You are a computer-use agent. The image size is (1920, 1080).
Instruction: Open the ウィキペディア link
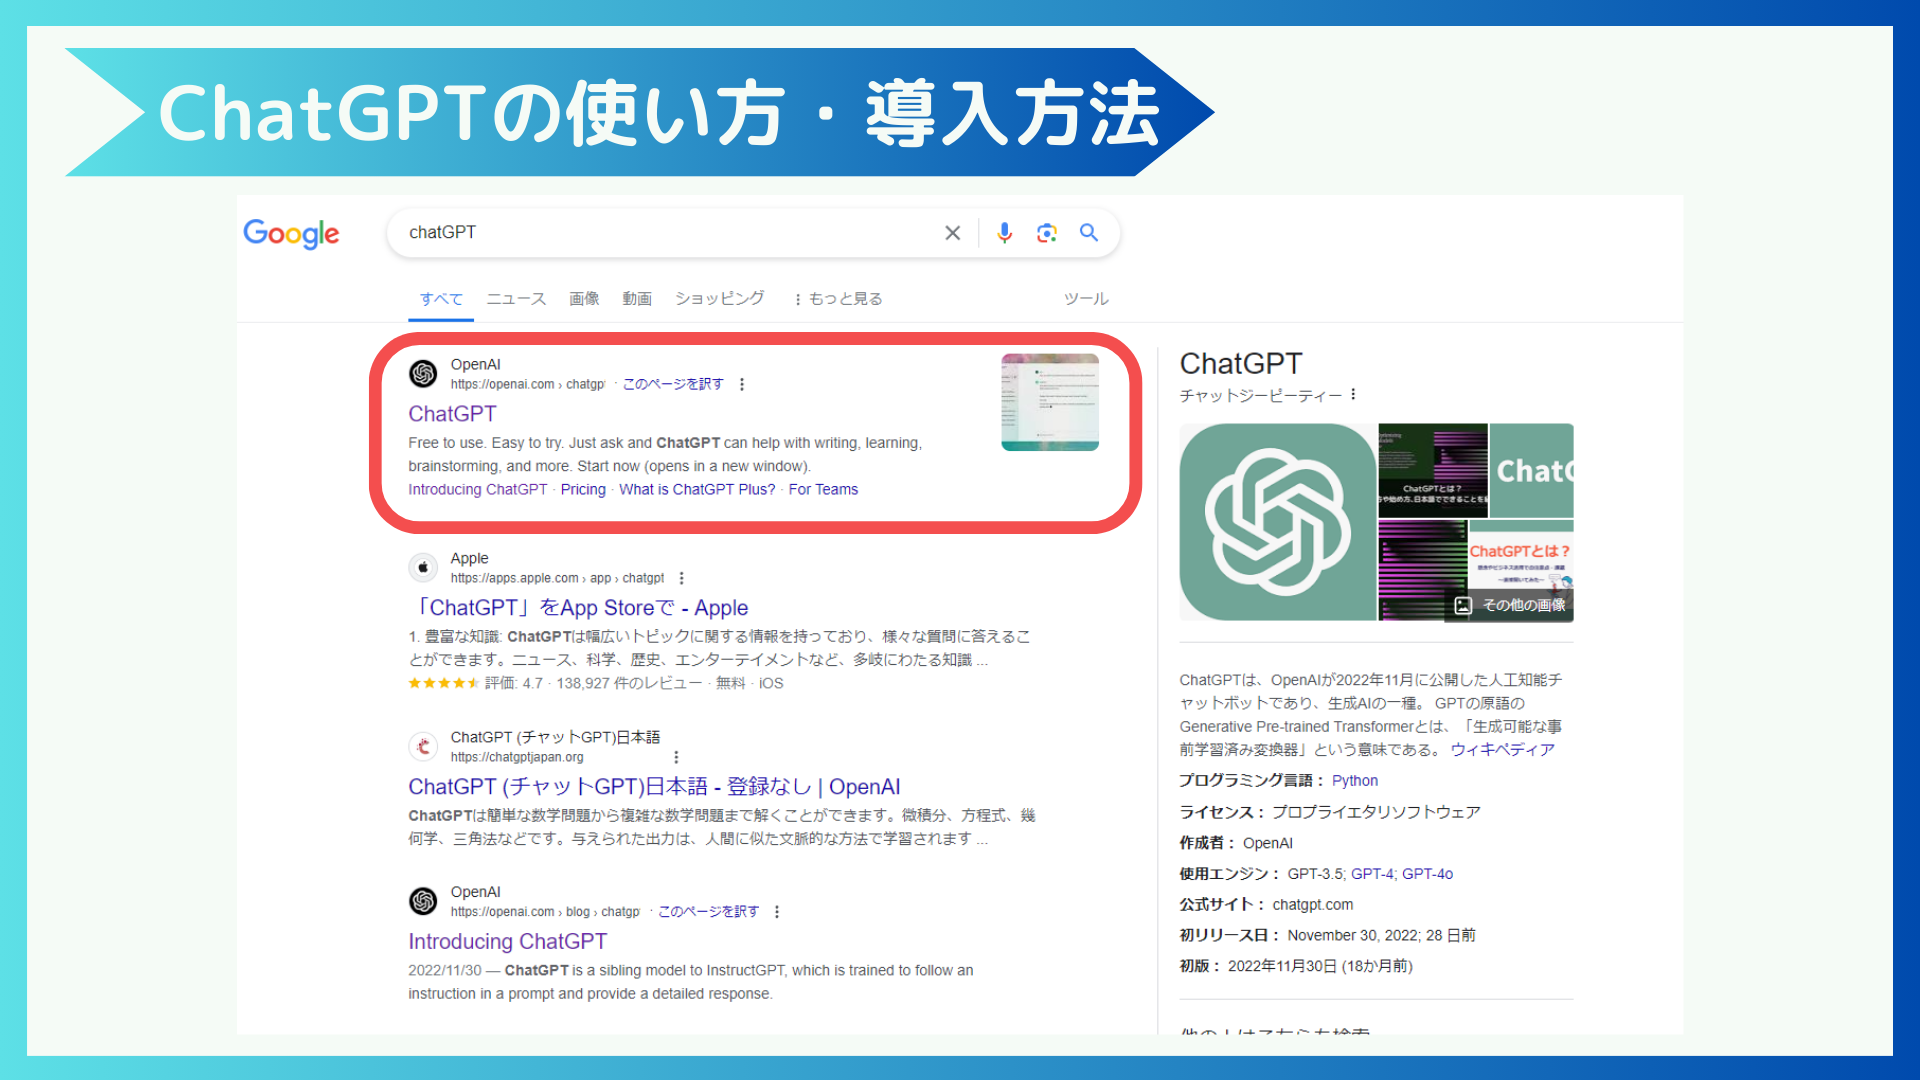(1503, 750)
